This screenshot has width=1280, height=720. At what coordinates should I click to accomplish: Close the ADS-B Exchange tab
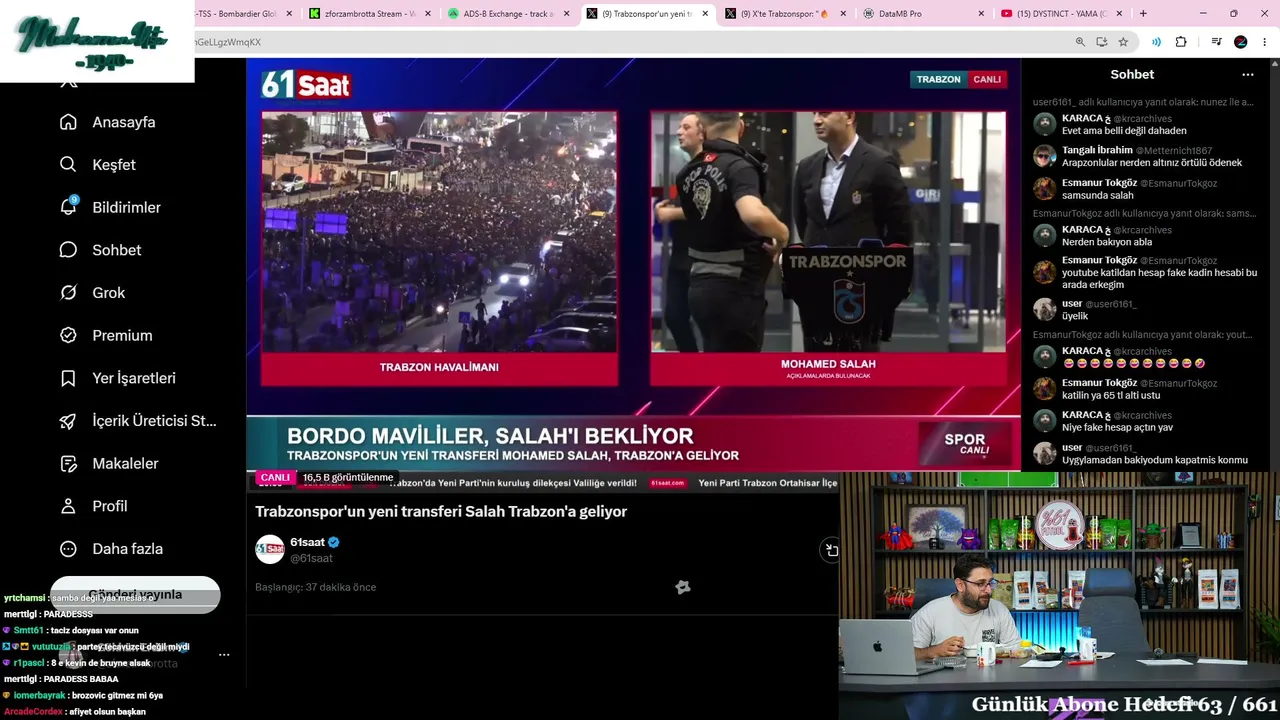[566, 14]
